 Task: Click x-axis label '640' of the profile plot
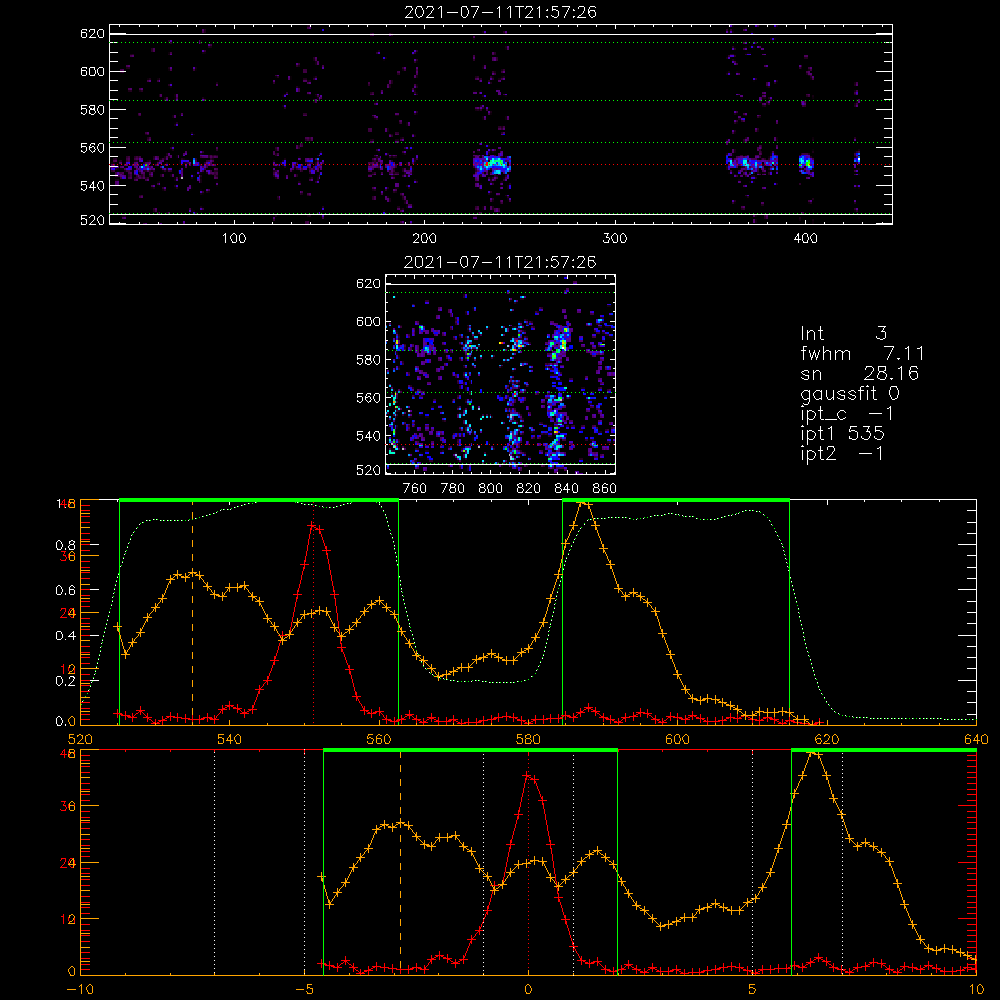click(x=976, y=739)
